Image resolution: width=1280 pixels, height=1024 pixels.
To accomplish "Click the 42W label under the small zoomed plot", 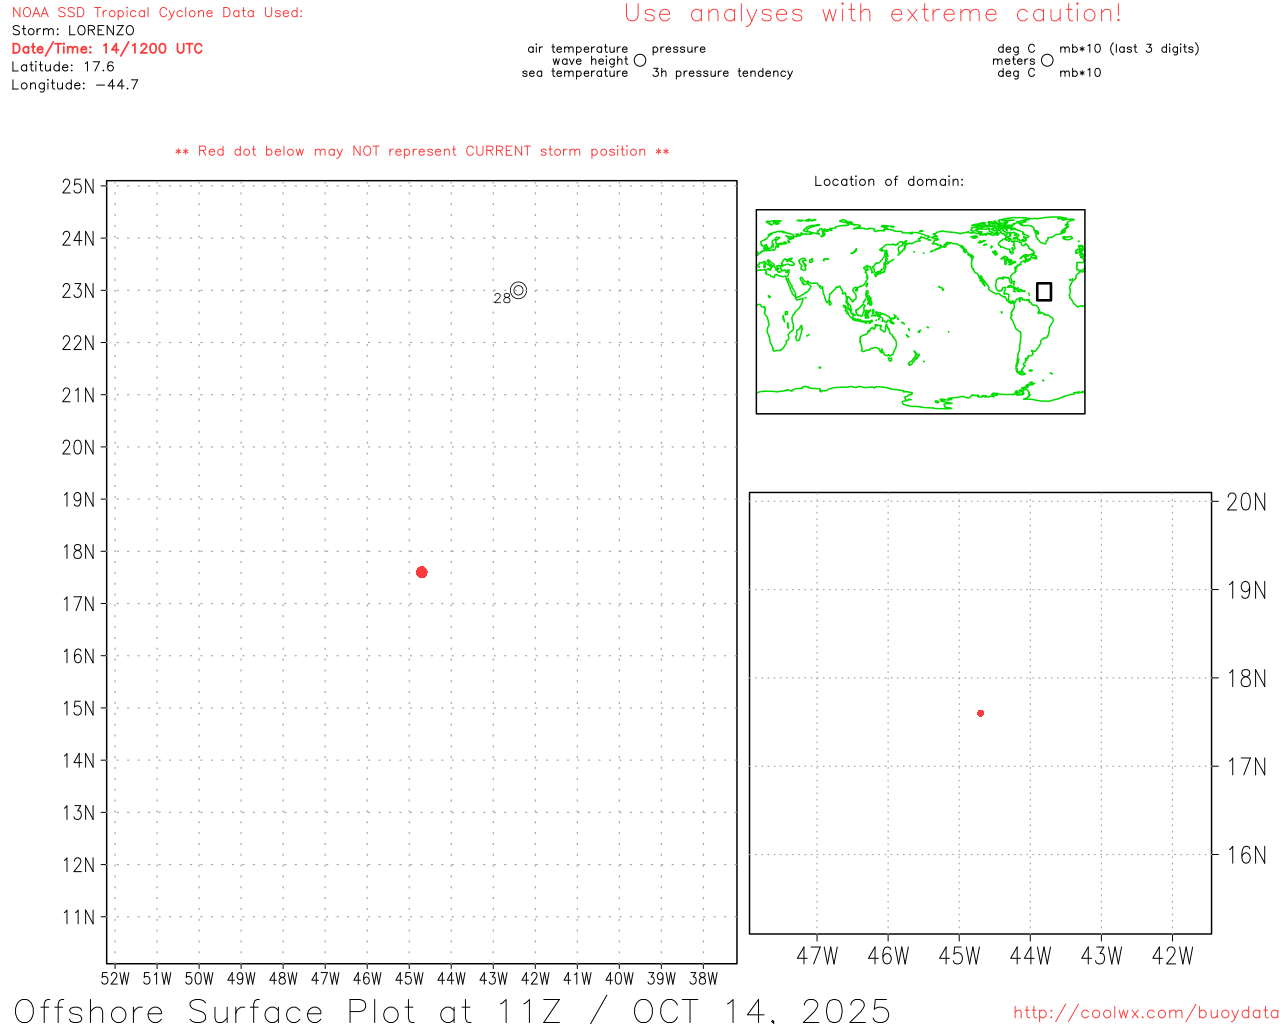I will pos(1172,956).
